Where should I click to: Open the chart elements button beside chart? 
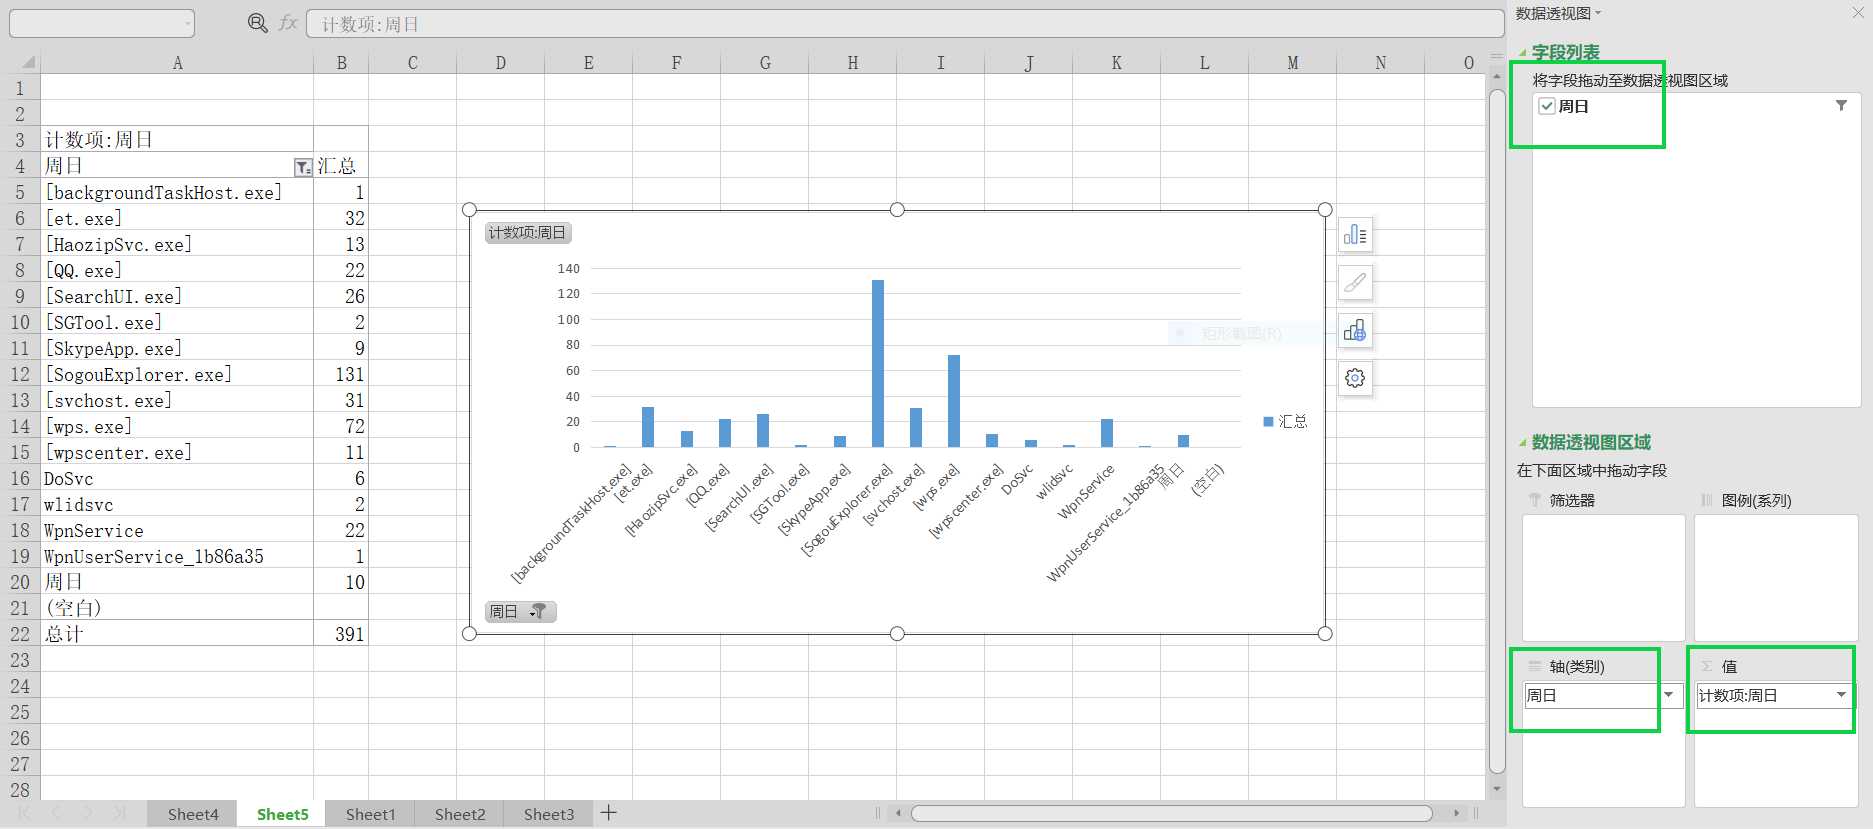point(1355,235)
